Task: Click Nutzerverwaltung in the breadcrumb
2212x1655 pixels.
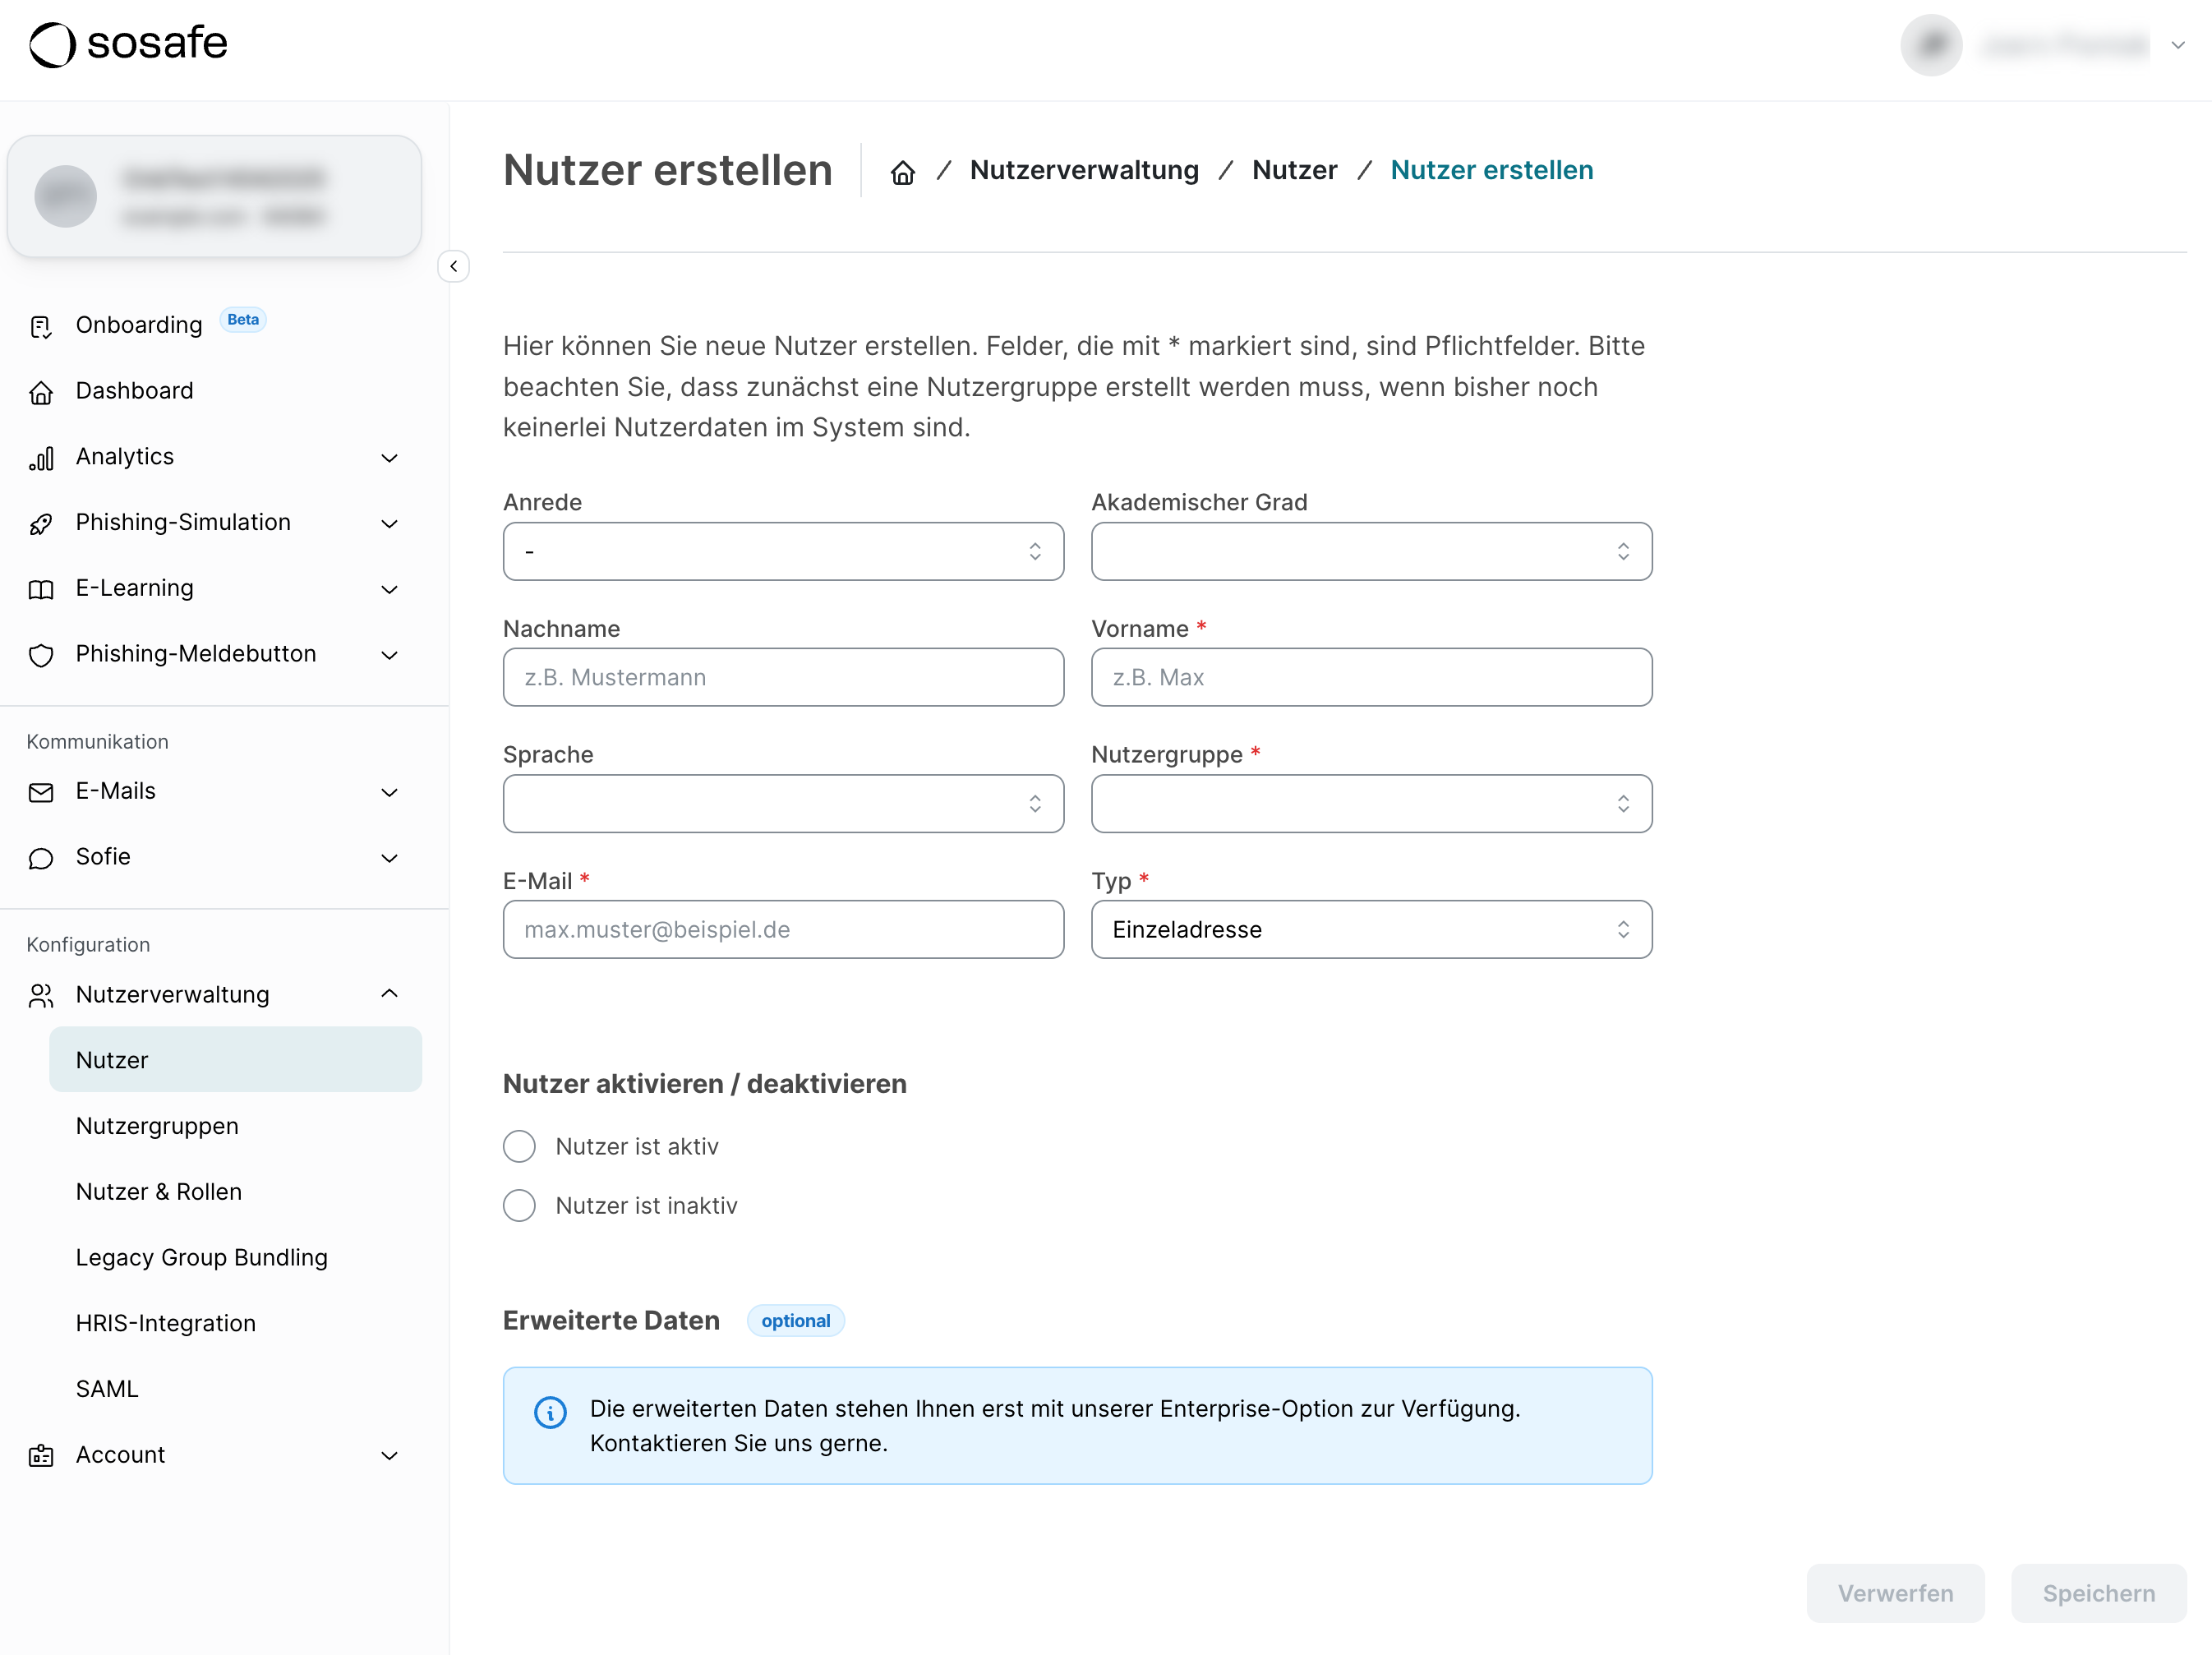Action: click(1084, 170)
